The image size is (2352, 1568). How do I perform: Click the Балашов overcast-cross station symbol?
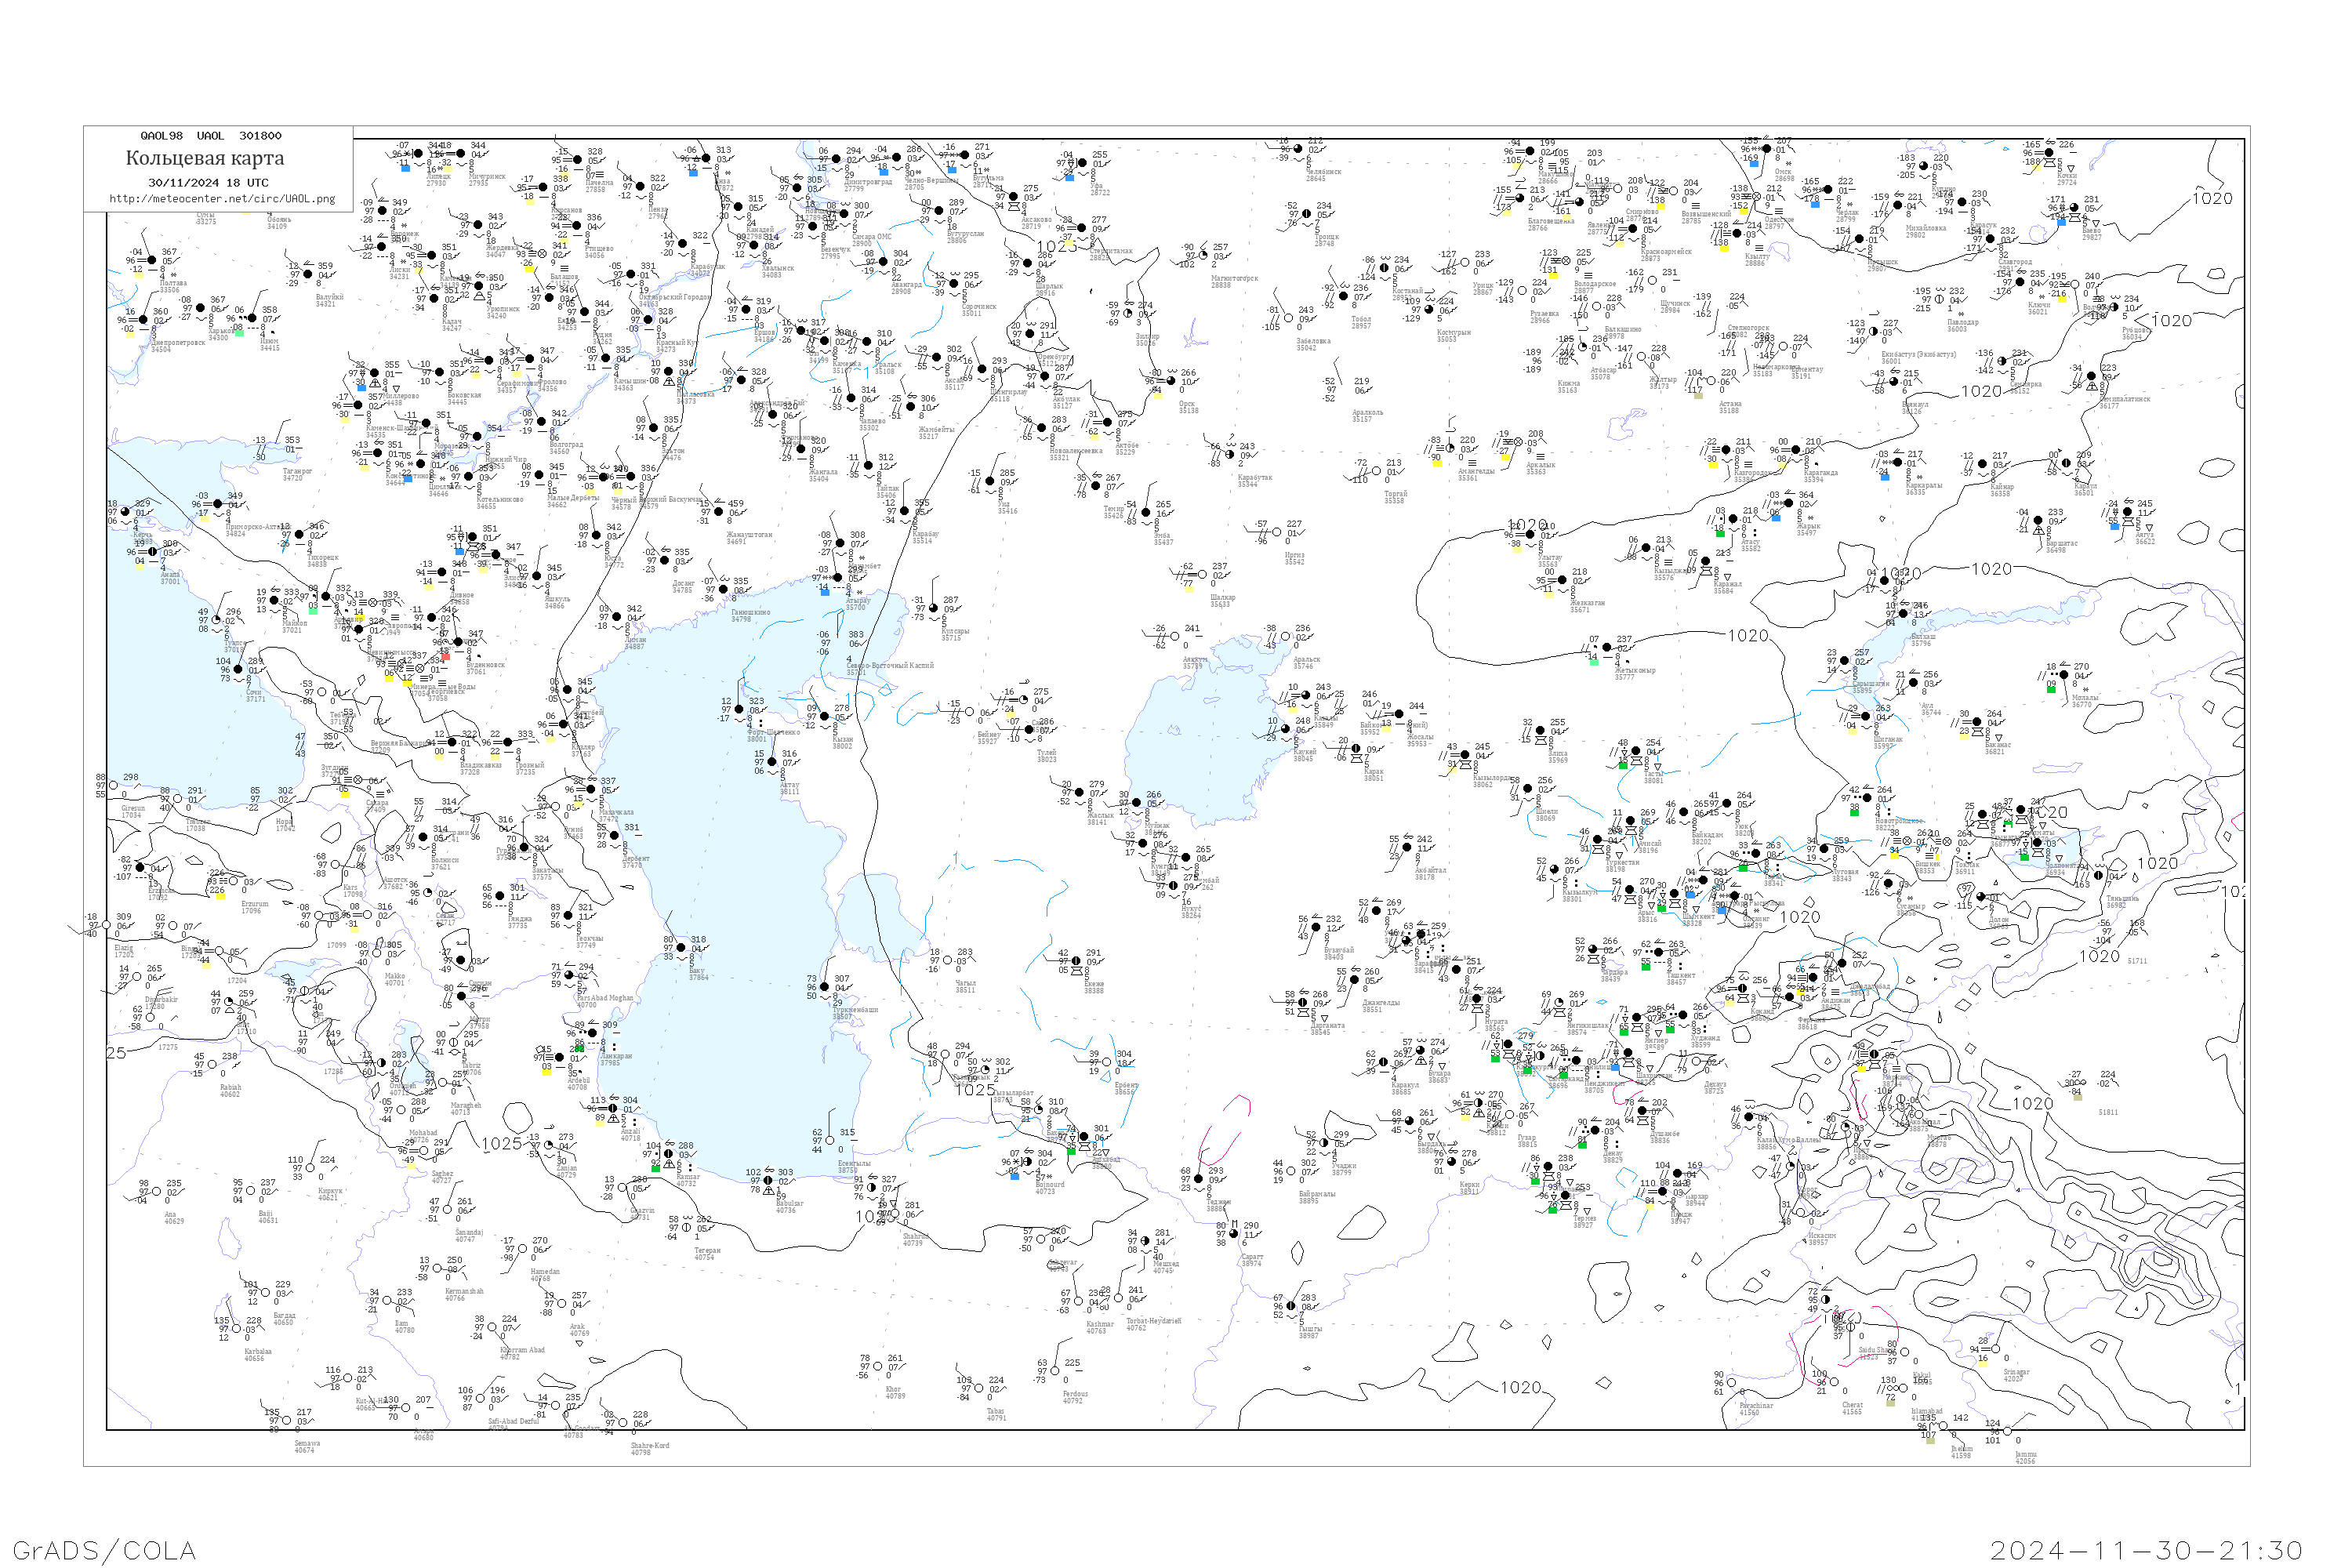tap(542, 254)
